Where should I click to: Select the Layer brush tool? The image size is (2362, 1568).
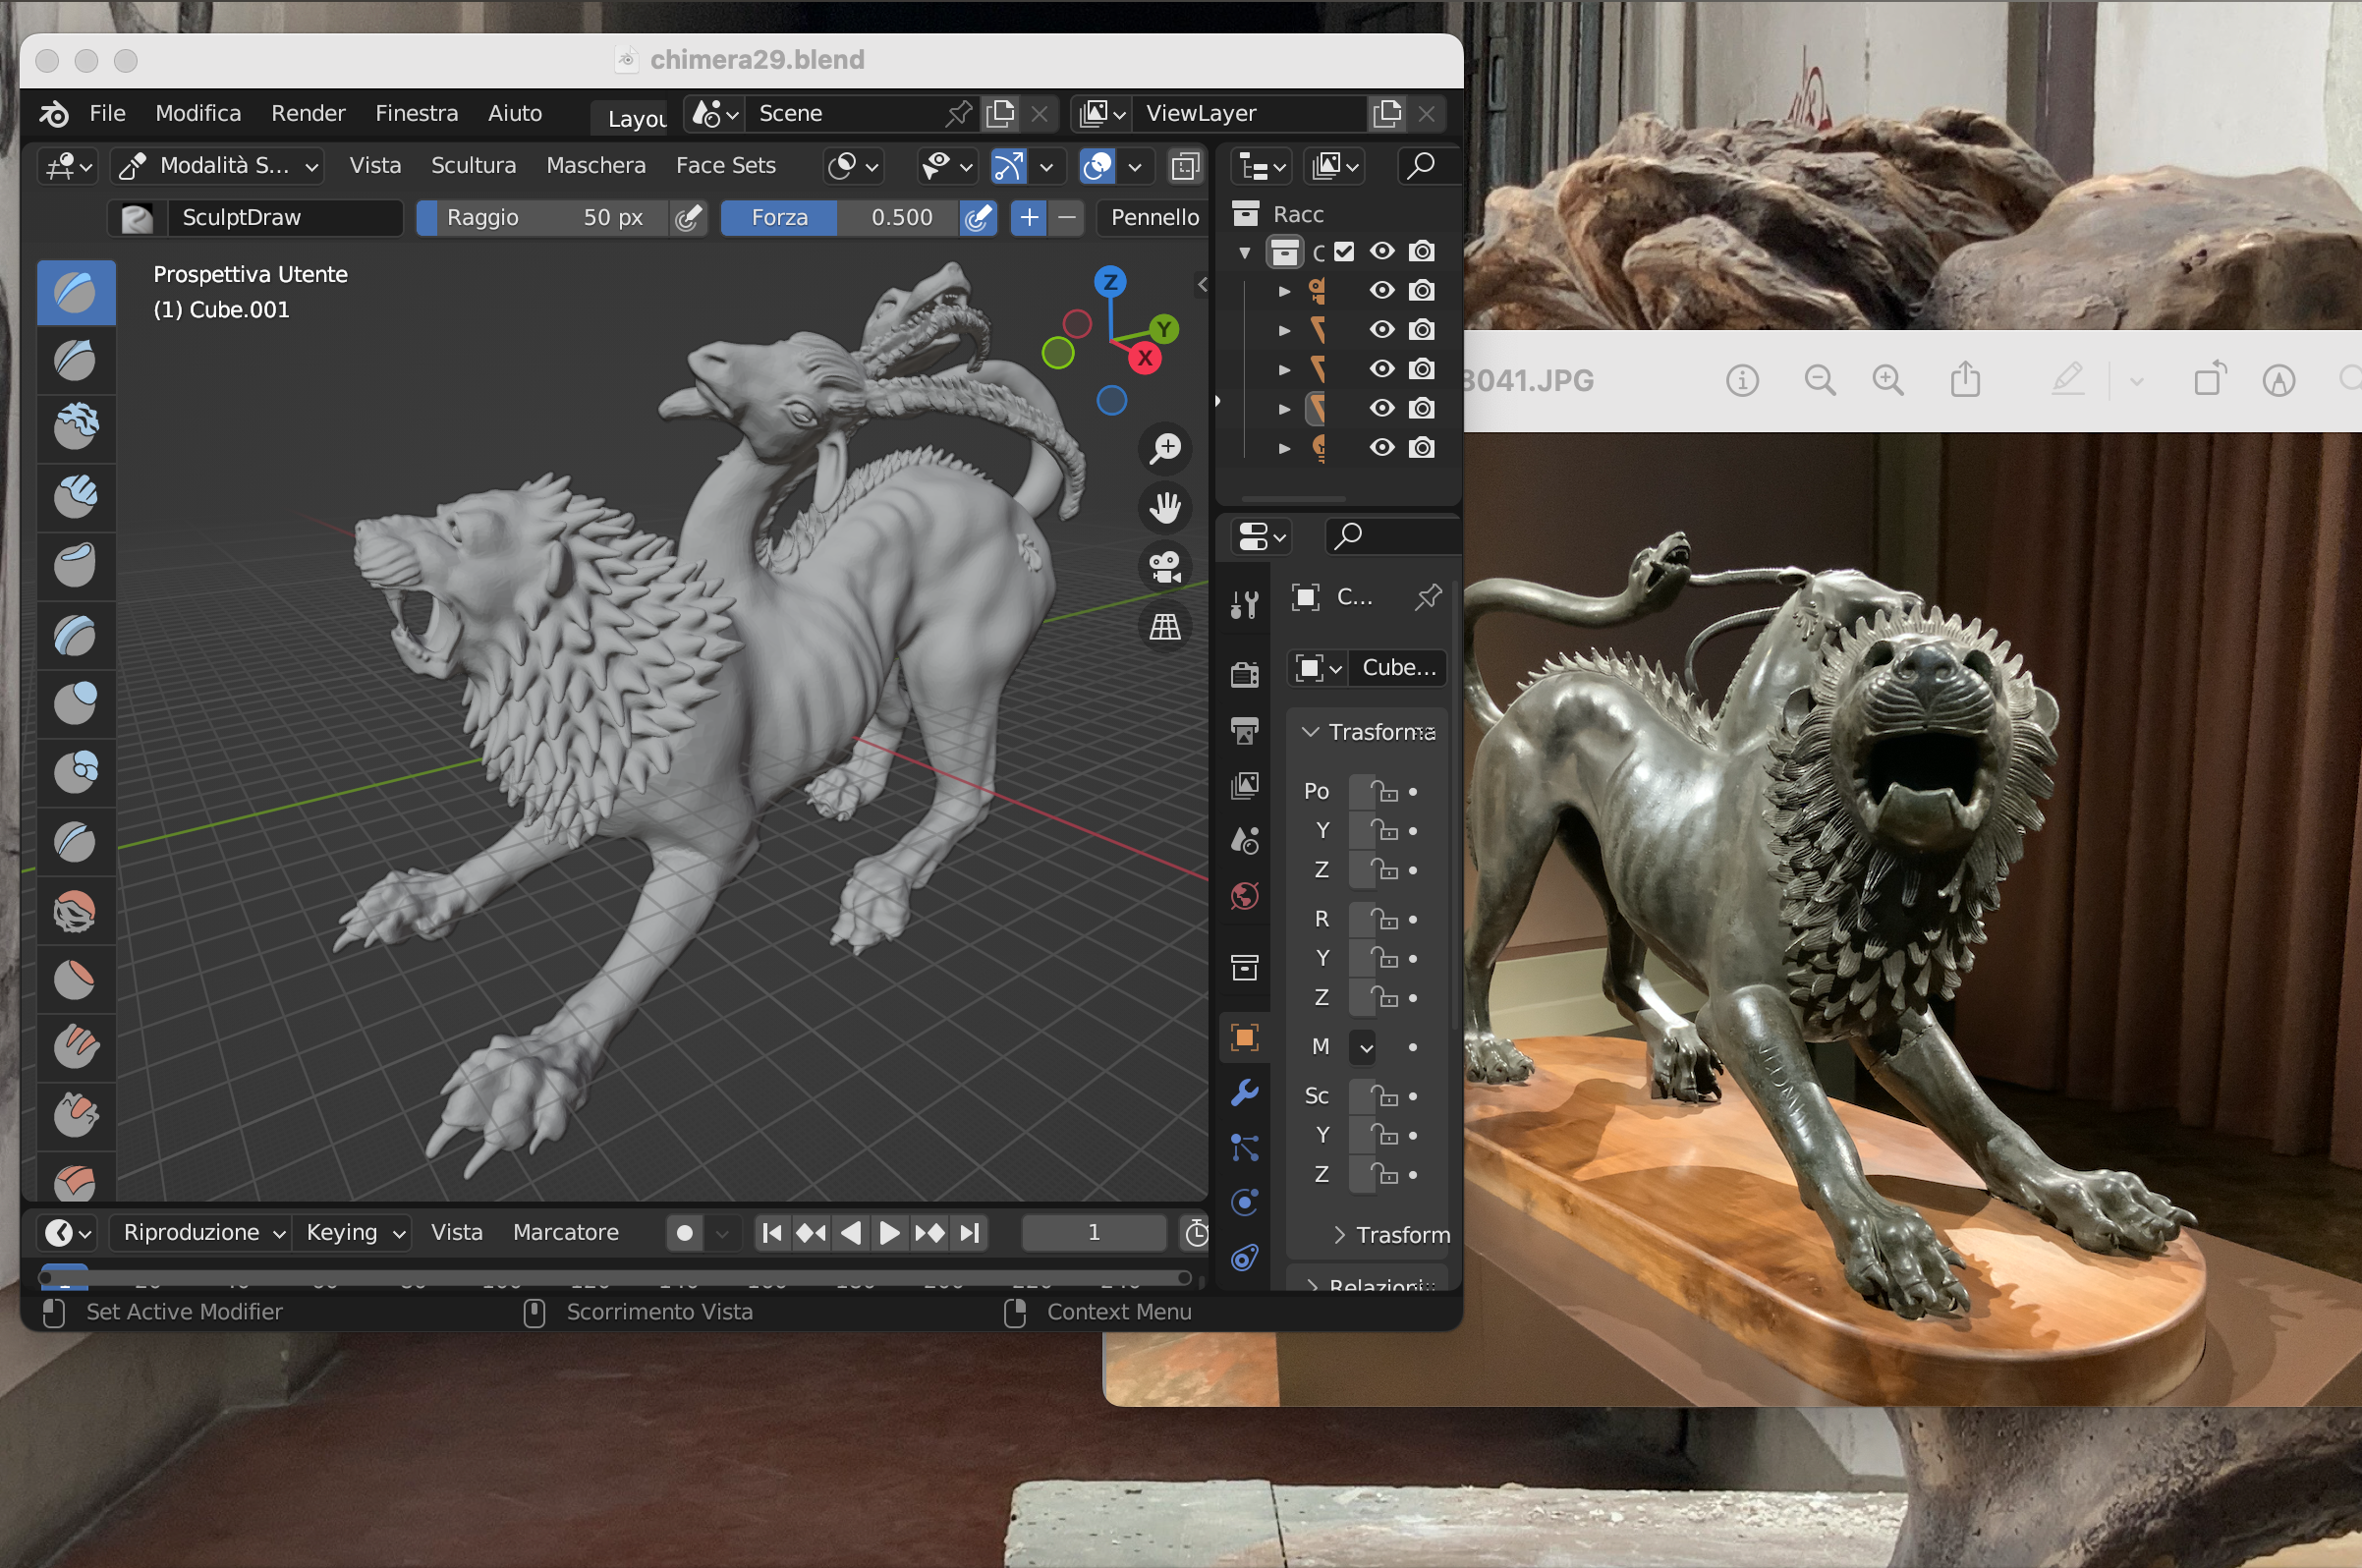(76, 634)
